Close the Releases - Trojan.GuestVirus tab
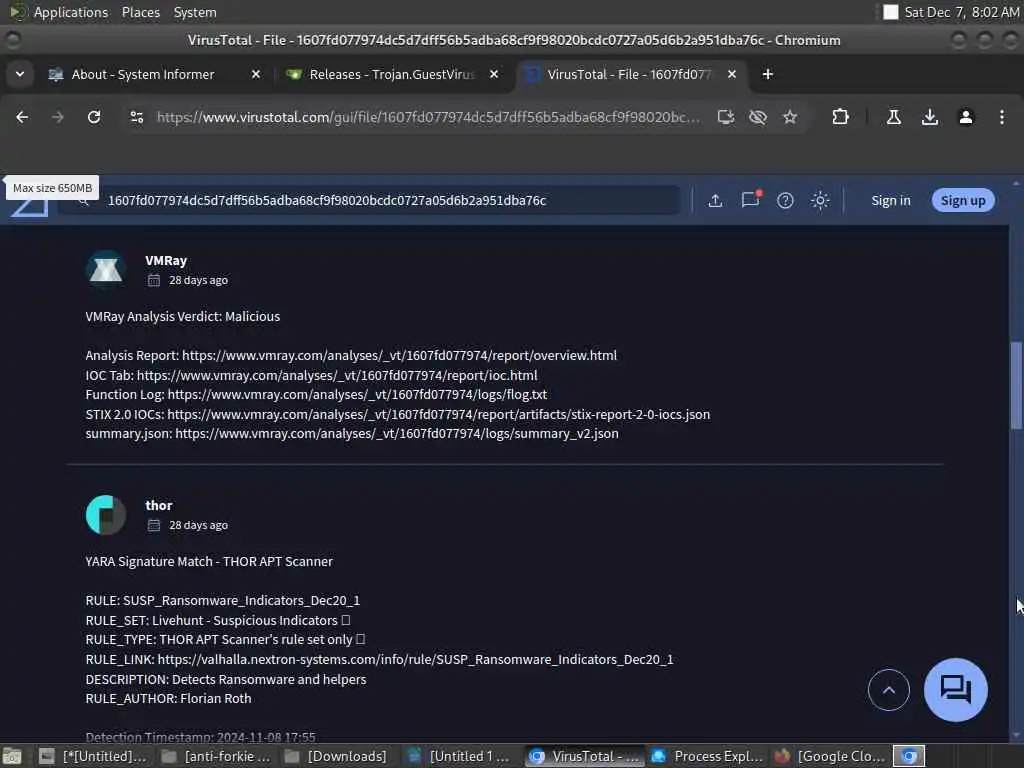The image size is (1024, 768). [x=494, y=74]
